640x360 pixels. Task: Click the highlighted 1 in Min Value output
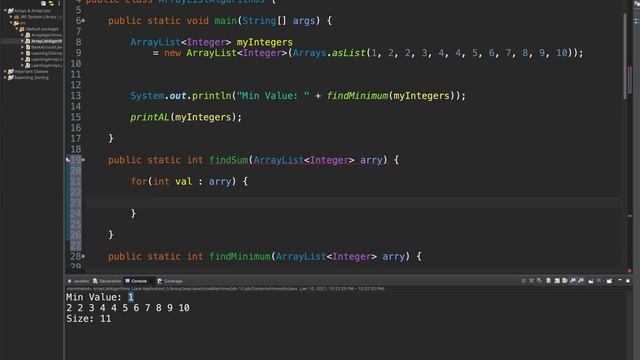click(x=131, y=297)
